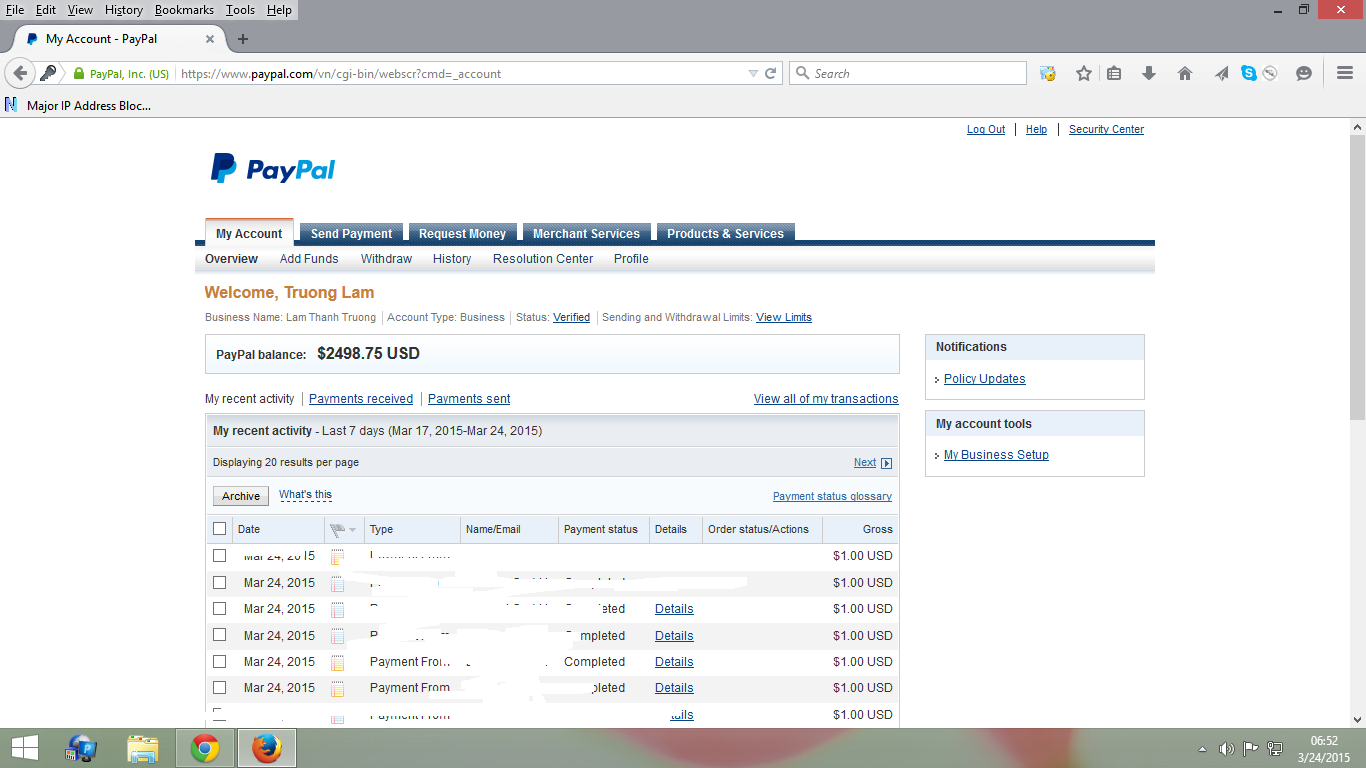
Task: Click the scrollbar down arrow
Action: (1357, 719)
